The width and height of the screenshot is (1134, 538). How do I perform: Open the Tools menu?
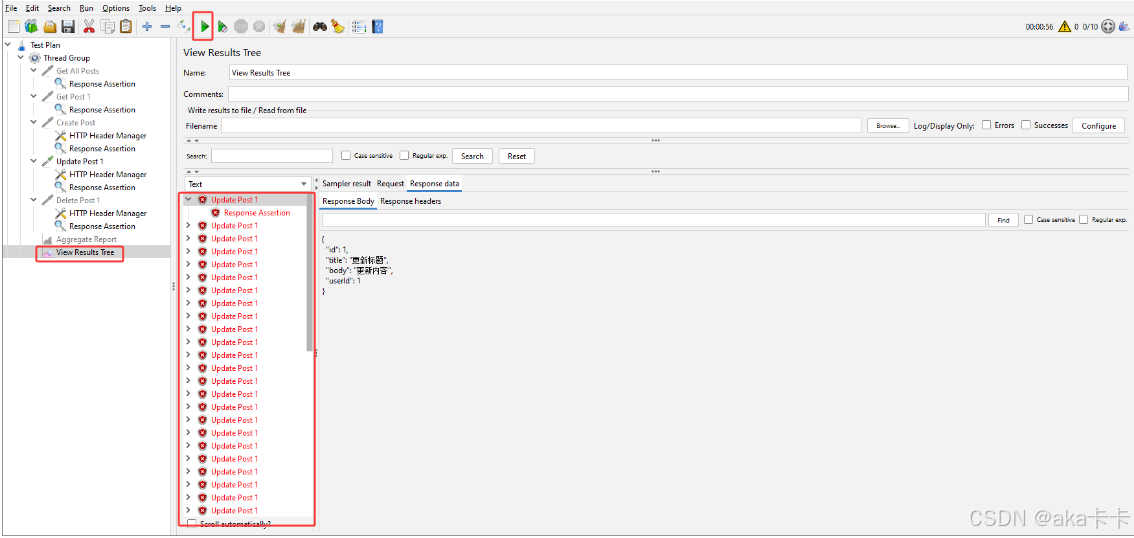pos(147,8)
